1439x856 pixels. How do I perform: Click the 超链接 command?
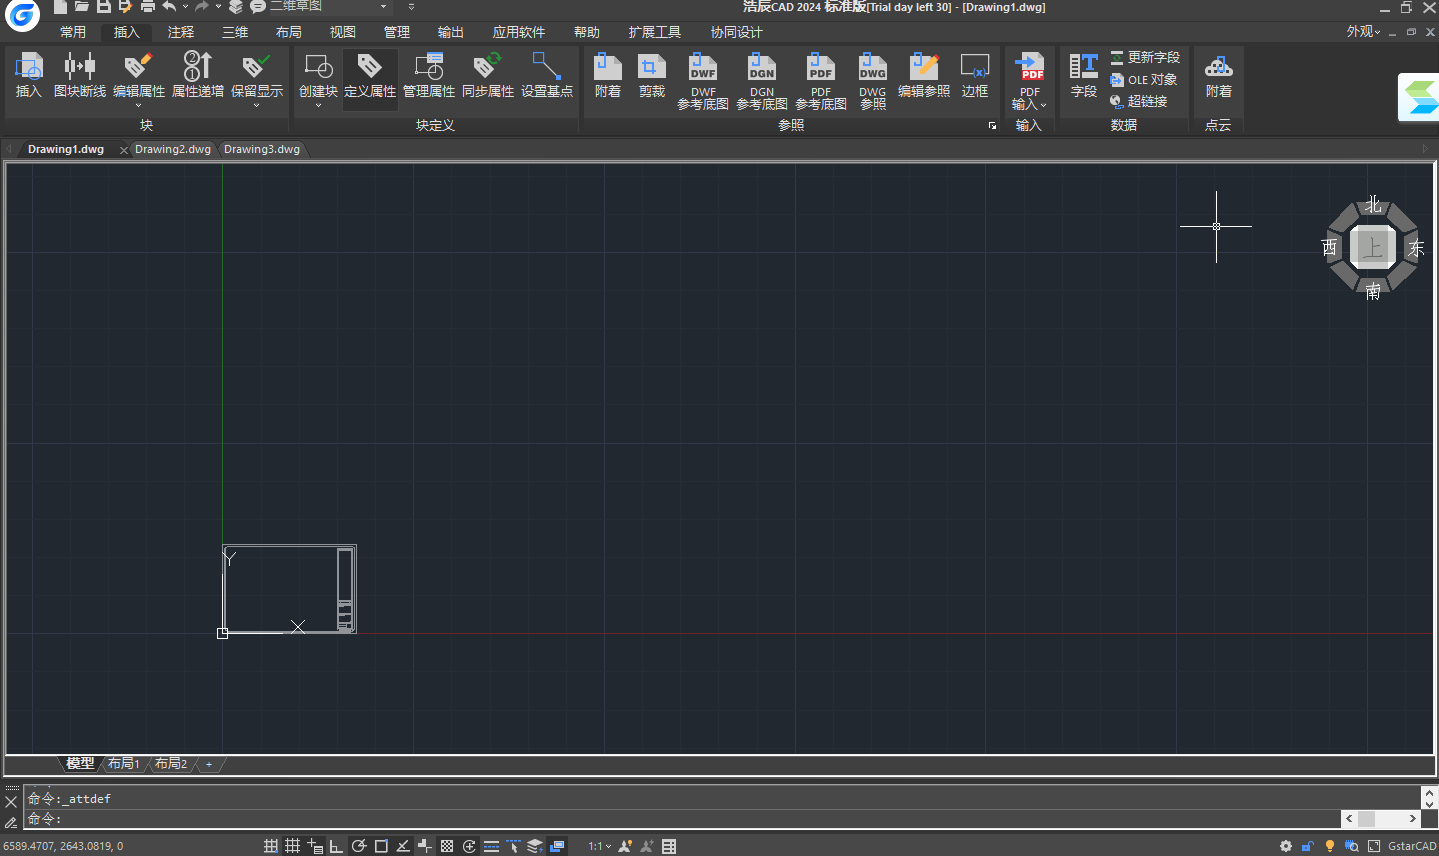[x=1144, y=101]
